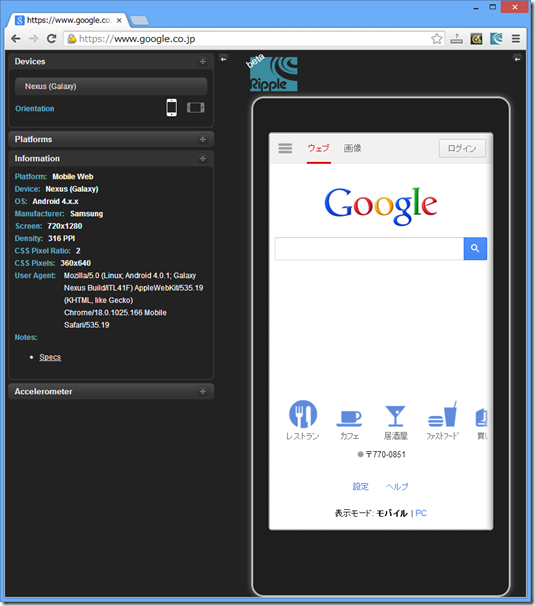Switch to landscape orientation icon

point(196,108)
